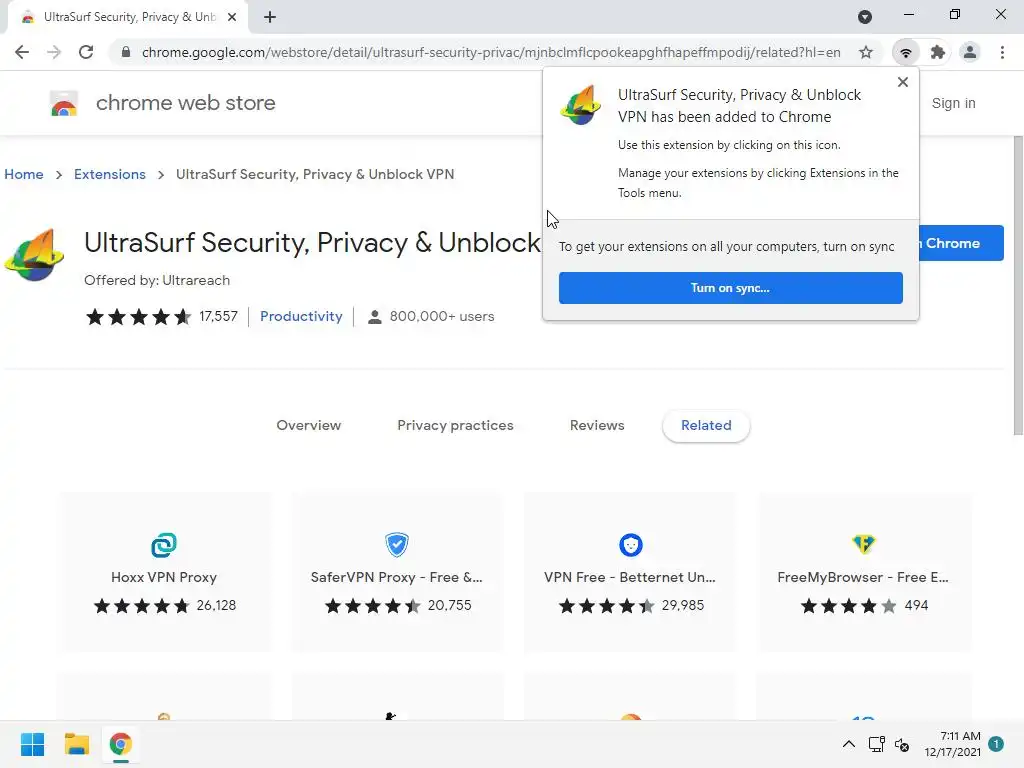
Task: Open the tab search dropdown arrow
Action: click(x=865, y=17)
